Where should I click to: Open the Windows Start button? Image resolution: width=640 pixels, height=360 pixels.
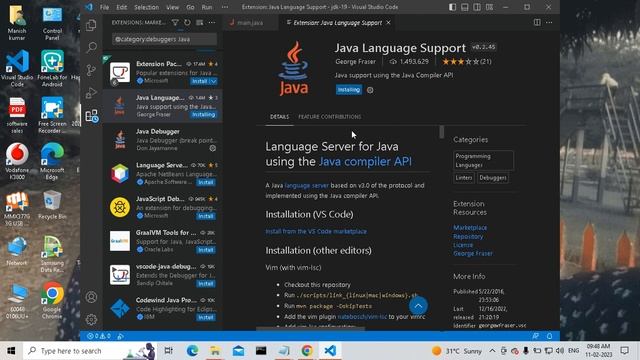11,351
